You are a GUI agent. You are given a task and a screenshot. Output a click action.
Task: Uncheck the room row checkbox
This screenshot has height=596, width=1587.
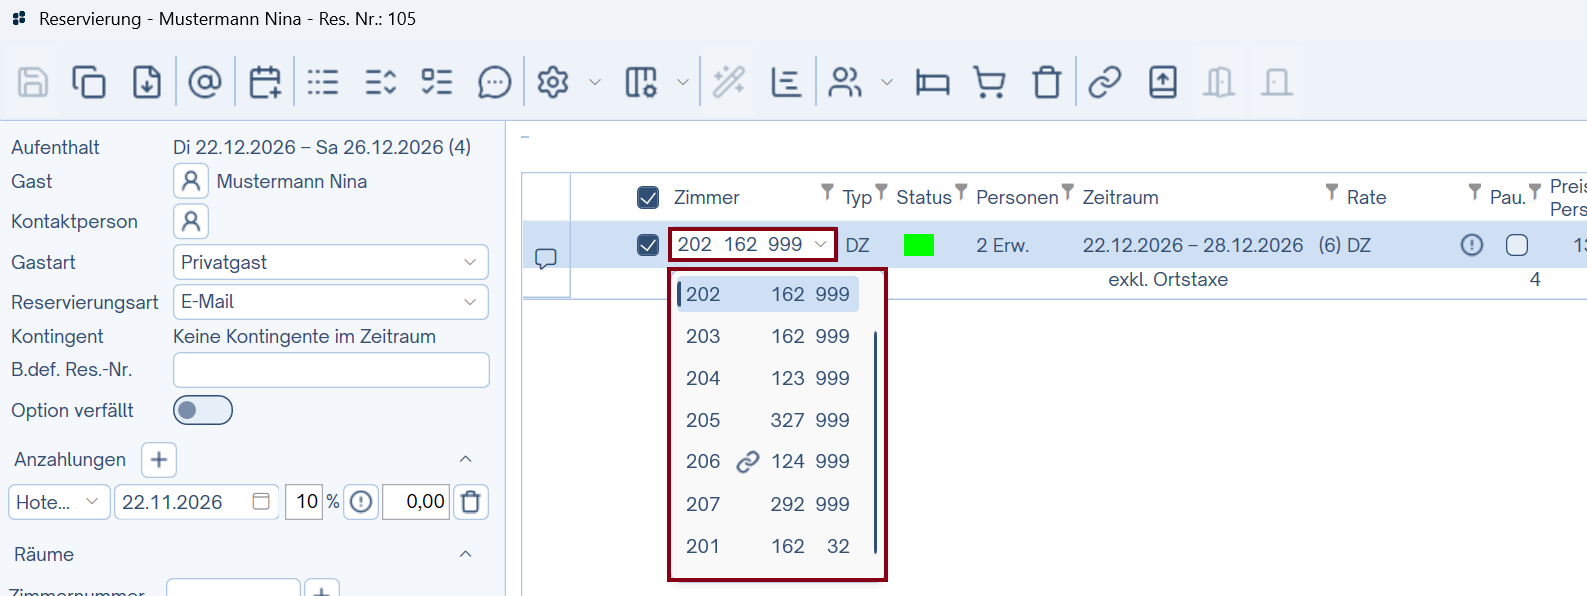pyautogui.click(x=648, y=245)
